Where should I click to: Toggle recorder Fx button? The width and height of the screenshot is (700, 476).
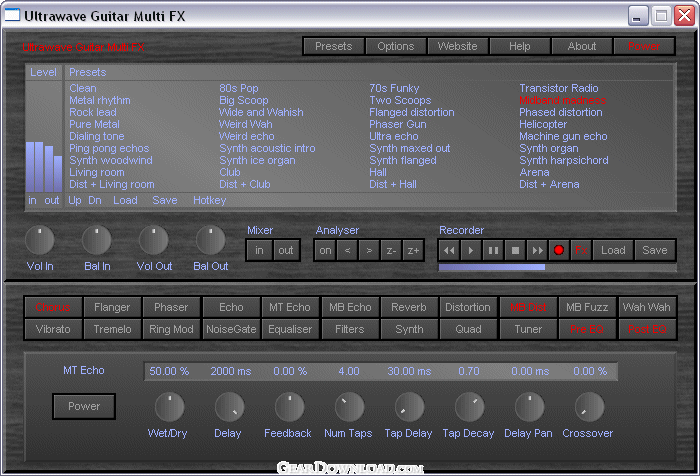tap(581, 251)
